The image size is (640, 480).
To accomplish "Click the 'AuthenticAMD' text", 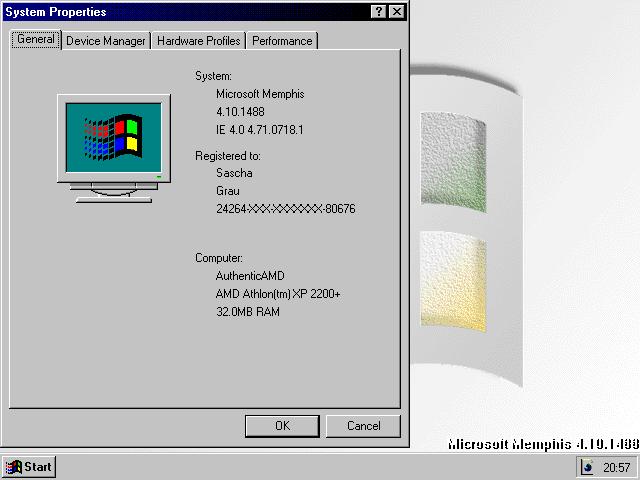I will [x=250, y=276].
